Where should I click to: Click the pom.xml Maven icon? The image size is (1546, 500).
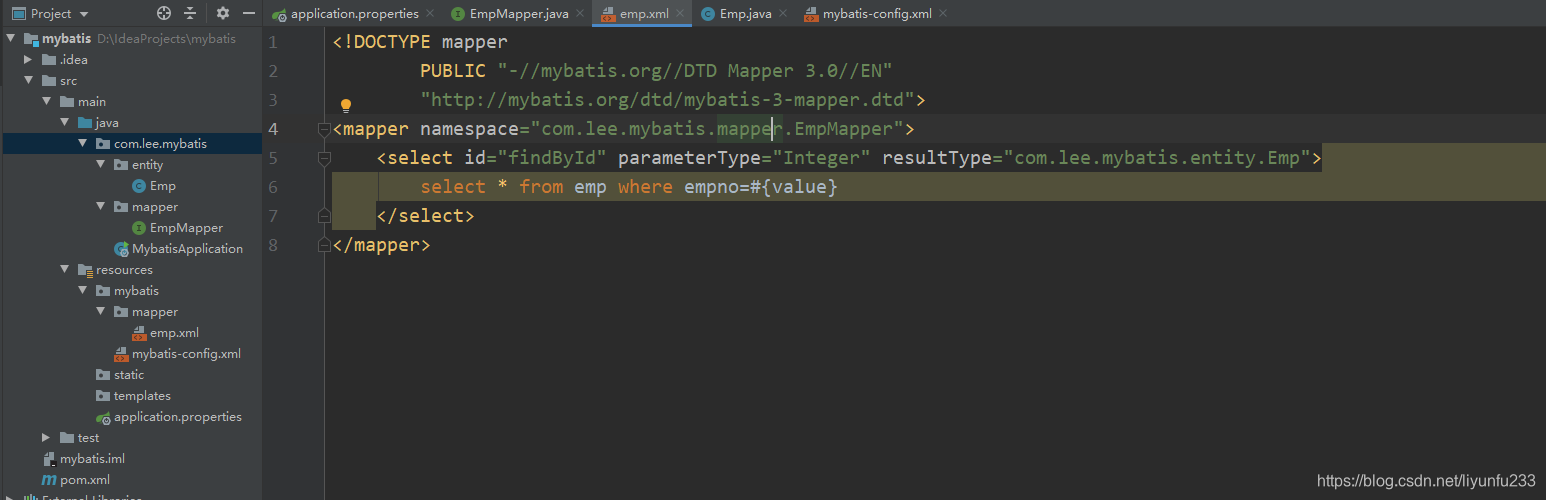coord(49,480)
